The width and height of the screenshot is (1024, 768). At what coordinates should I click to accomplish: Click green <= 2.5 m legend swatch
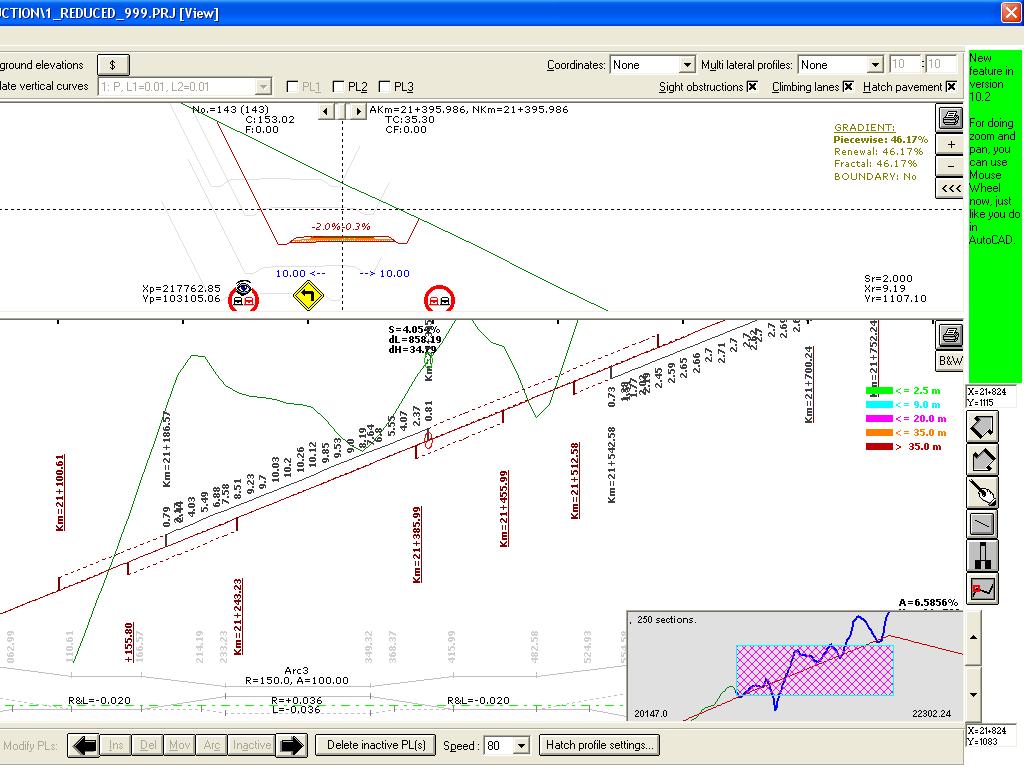tap(879, 391)
